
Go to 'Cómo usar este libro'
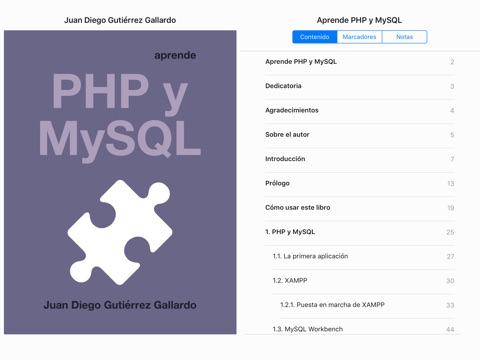(x=360, y=208)
